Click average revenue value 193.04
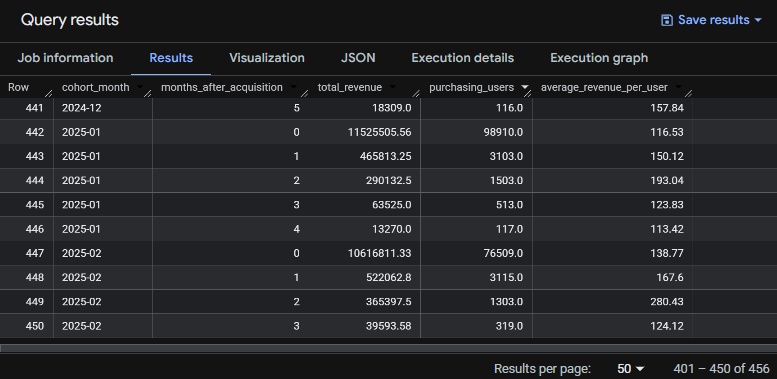This screenshot has height=379, width=777. pos(667,180)
